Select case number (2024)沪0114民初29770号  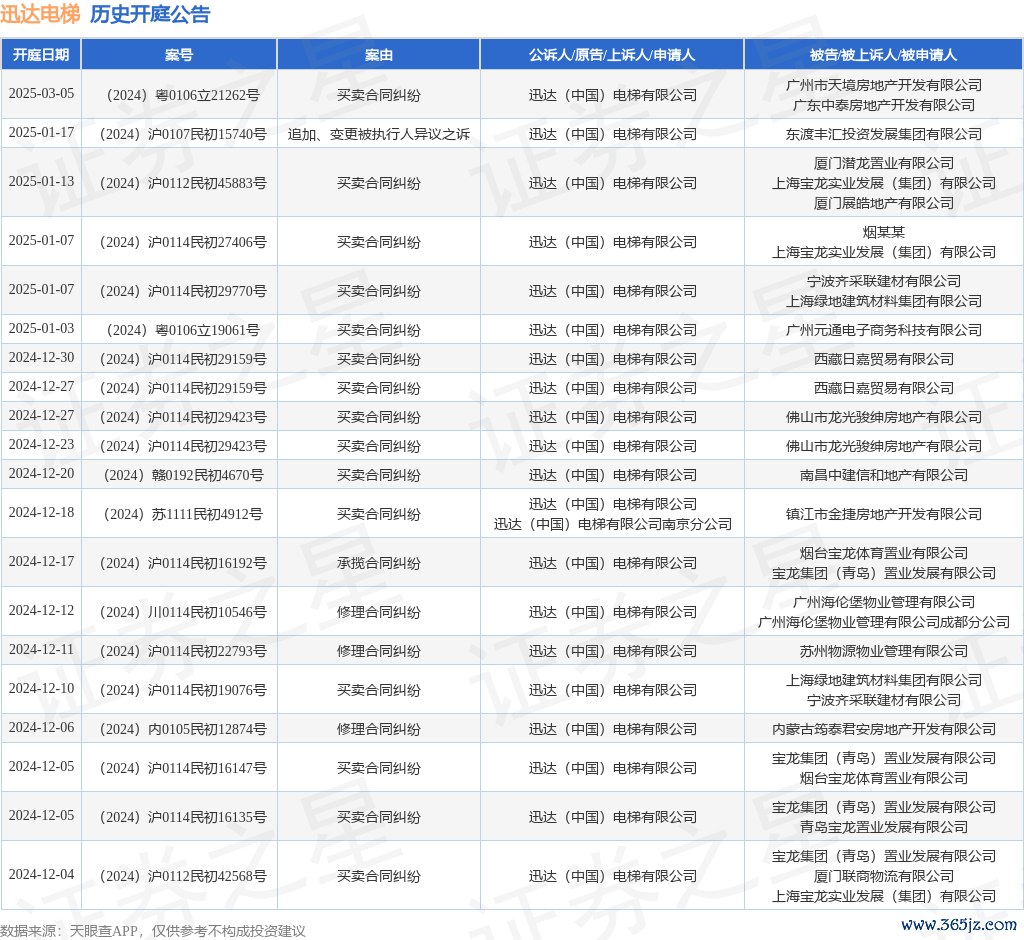click(x=183, y=291)
